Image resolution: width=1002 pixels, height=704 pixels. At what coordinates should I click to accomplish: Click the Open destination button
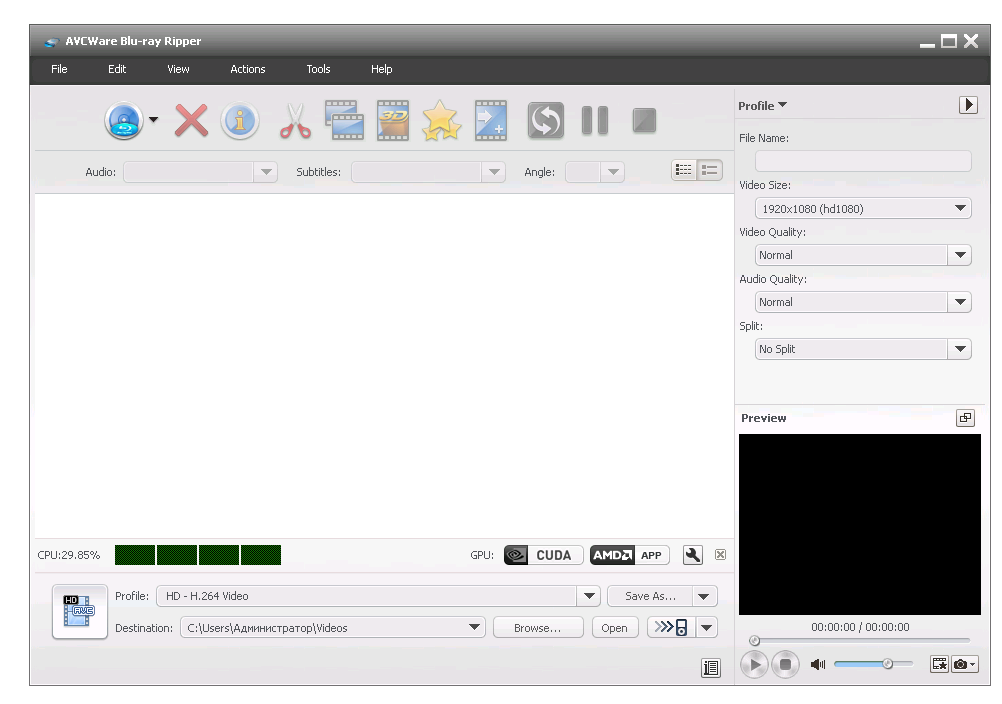coord(614,627)
